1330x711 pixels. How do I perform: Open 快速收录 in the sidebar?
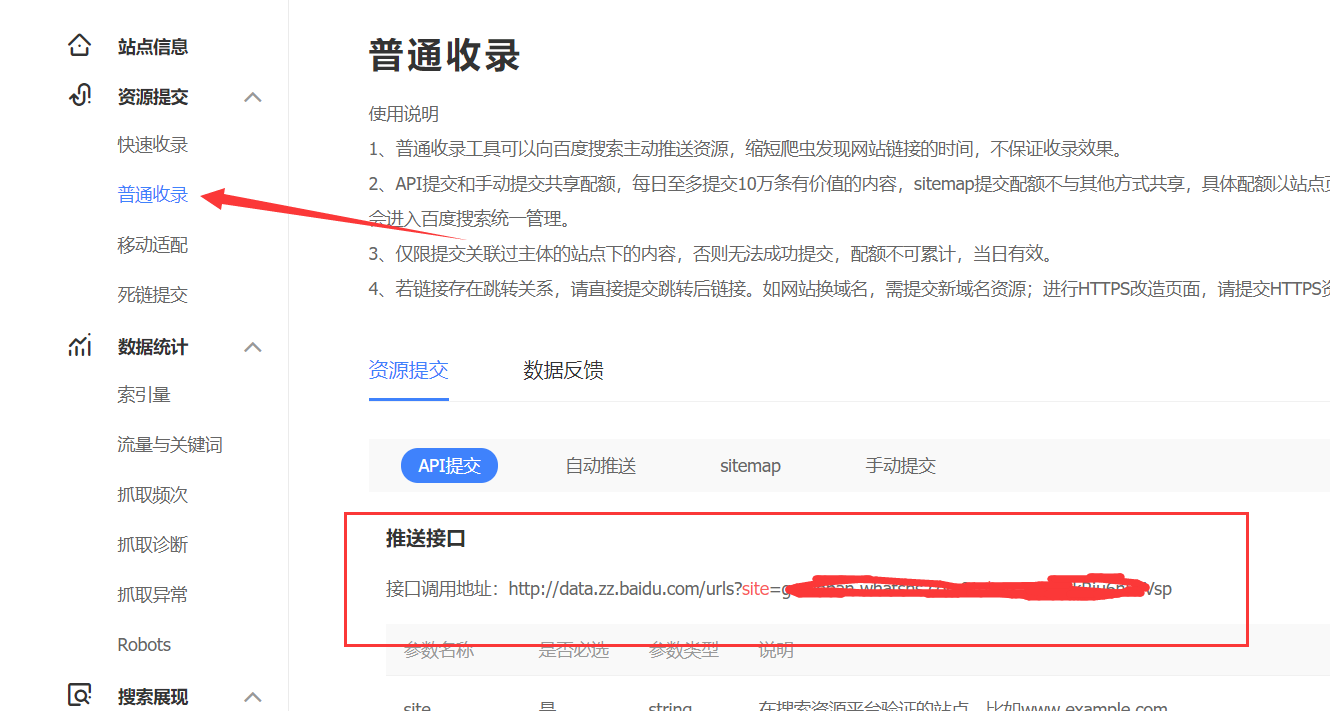pyautogui.click(x=152, y=145)
